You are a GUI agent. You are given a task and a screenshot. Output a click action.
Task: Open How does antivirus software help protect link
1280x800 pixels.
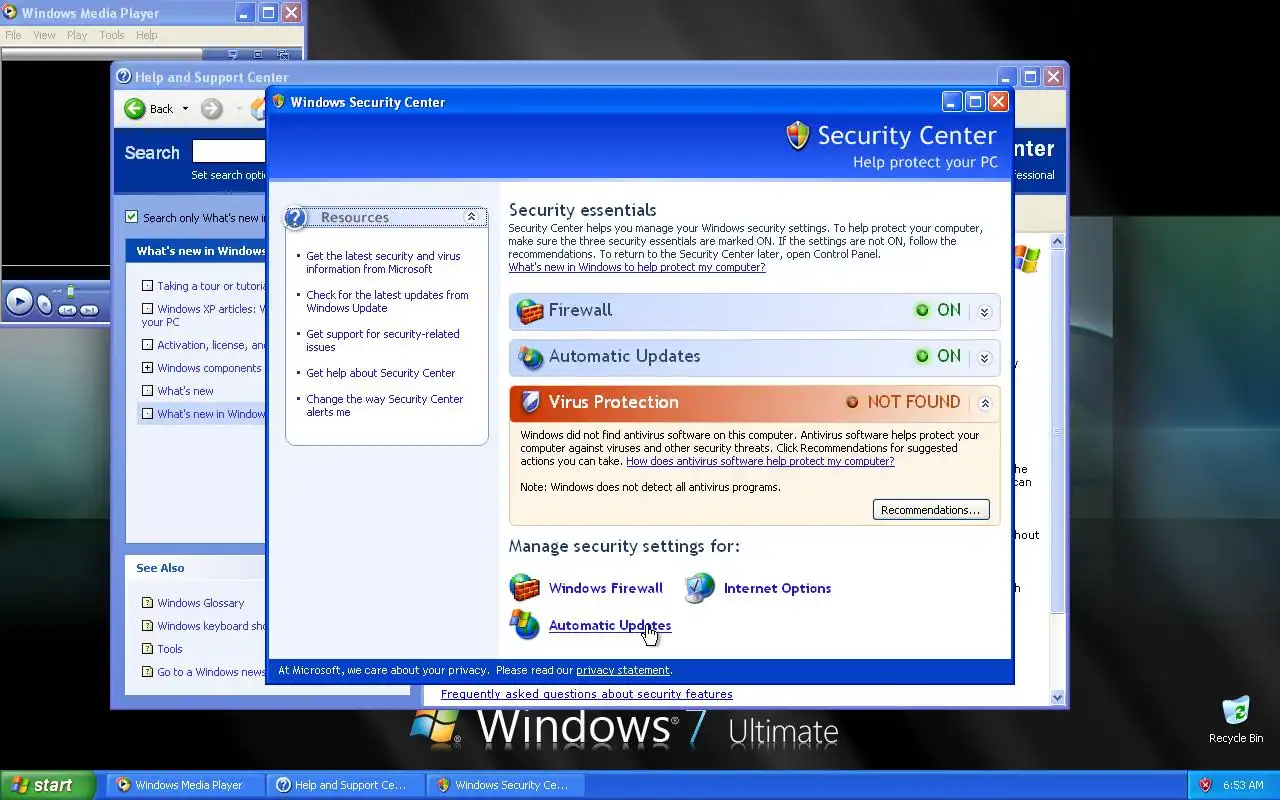[760, 461]
